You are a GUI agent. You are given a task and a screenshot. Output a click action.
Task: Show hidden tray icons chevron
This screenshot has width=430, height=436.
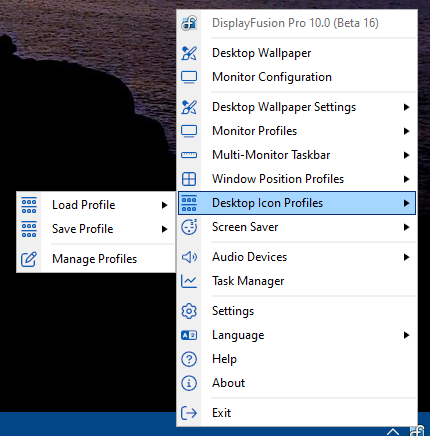point(393,432)
